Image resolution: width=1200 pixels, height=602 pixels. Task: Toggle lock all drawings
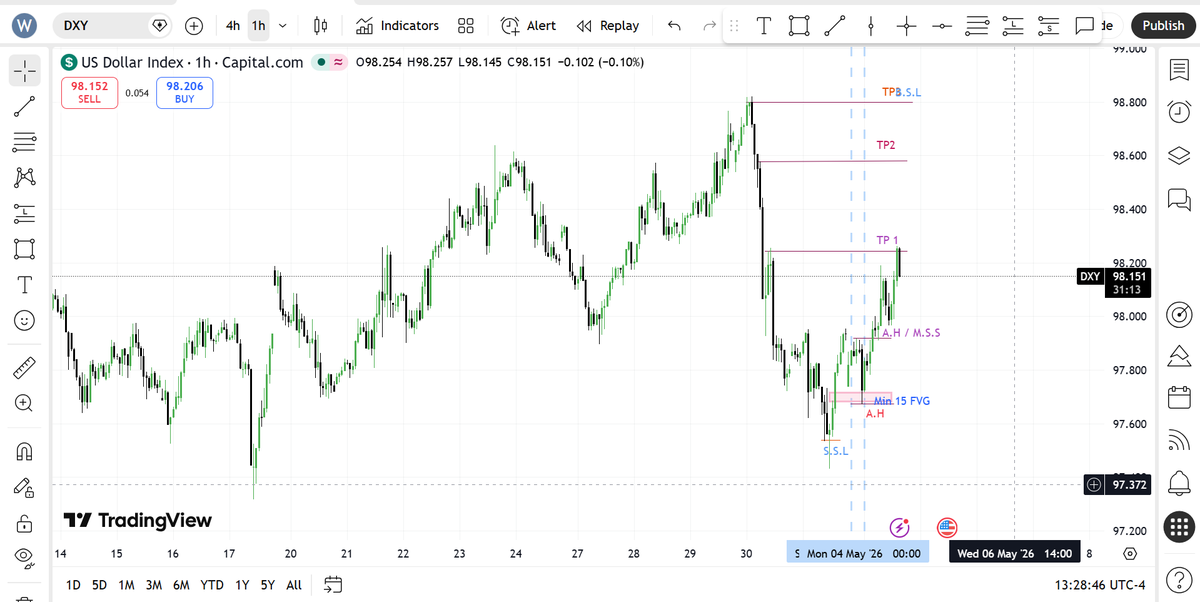26,523
